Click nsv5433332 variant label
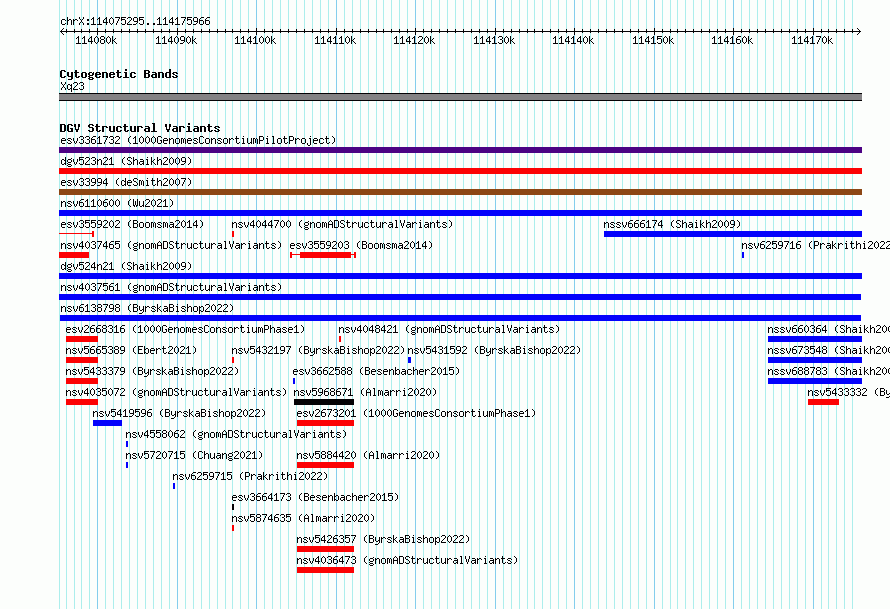Viewport: 890px width, 609px height. 848,392
